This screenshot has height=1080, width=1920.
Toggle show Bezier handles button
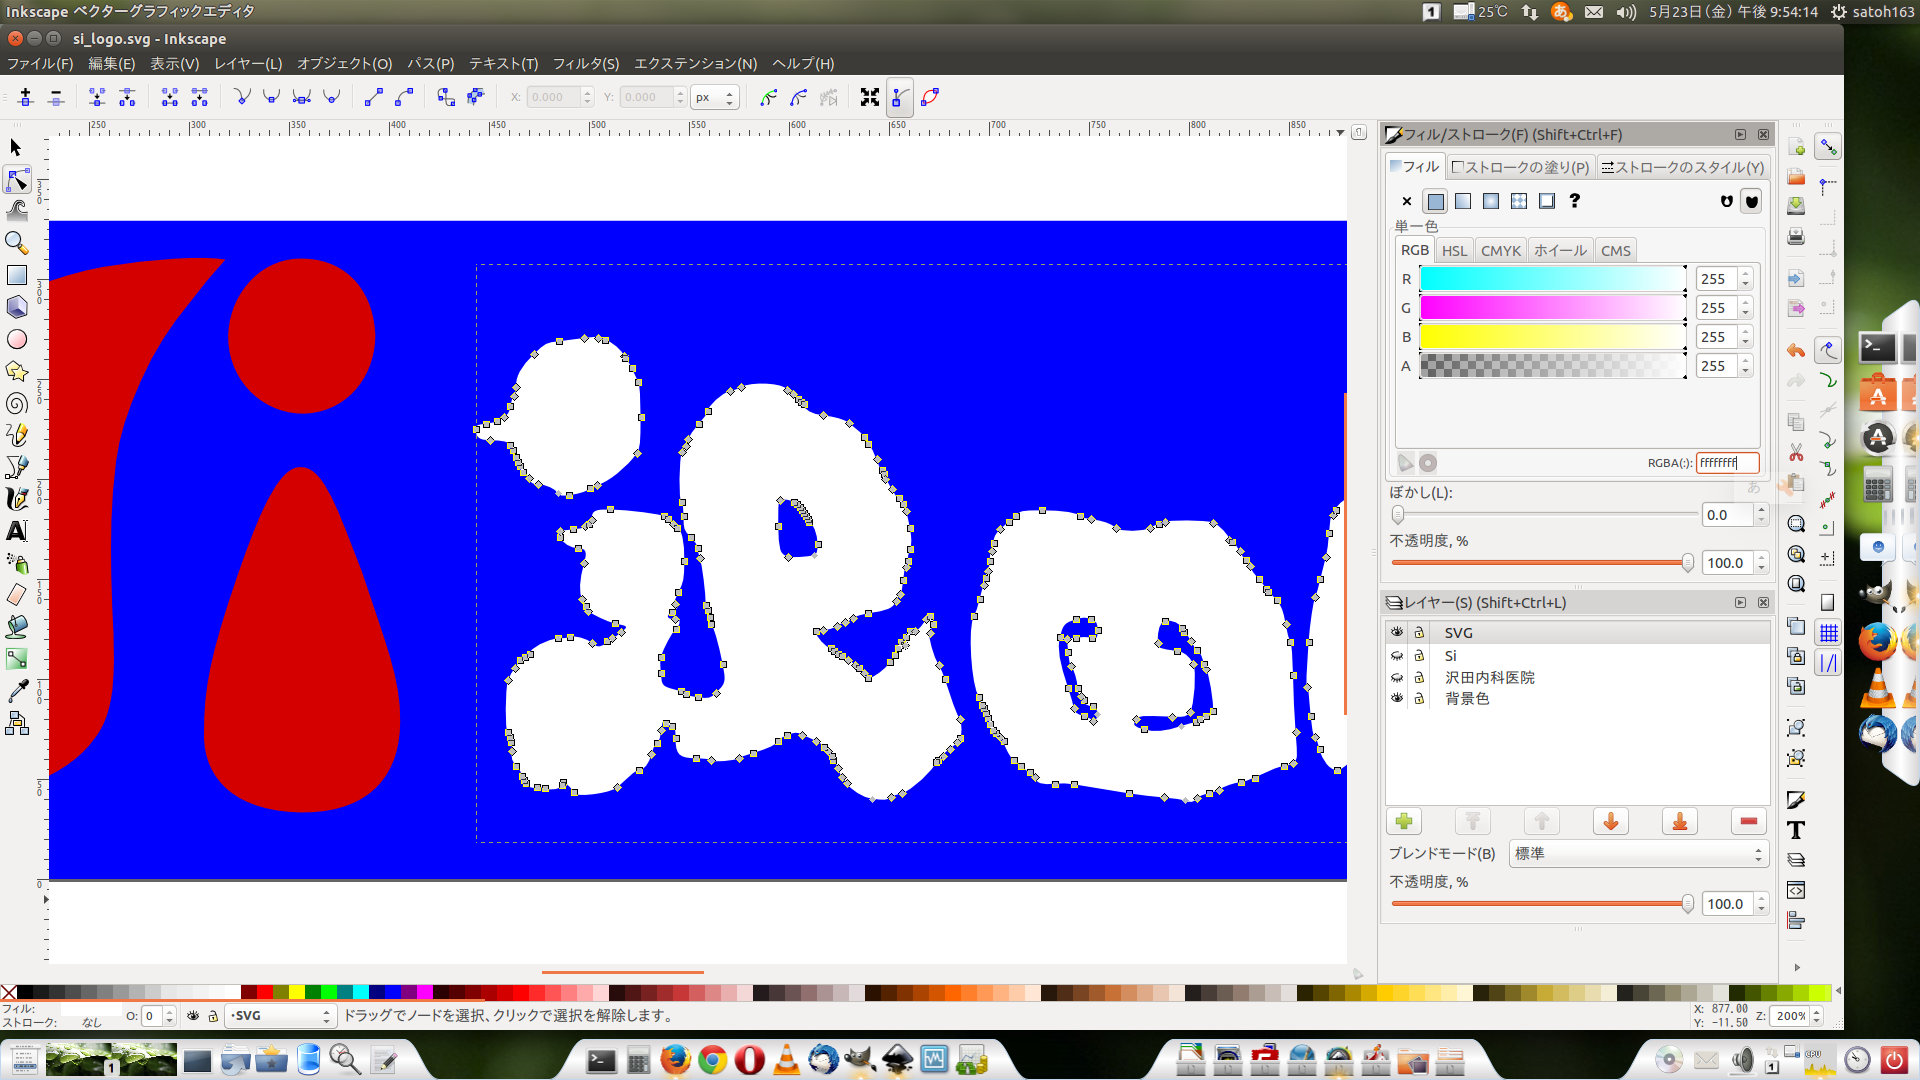click(900, 97)
